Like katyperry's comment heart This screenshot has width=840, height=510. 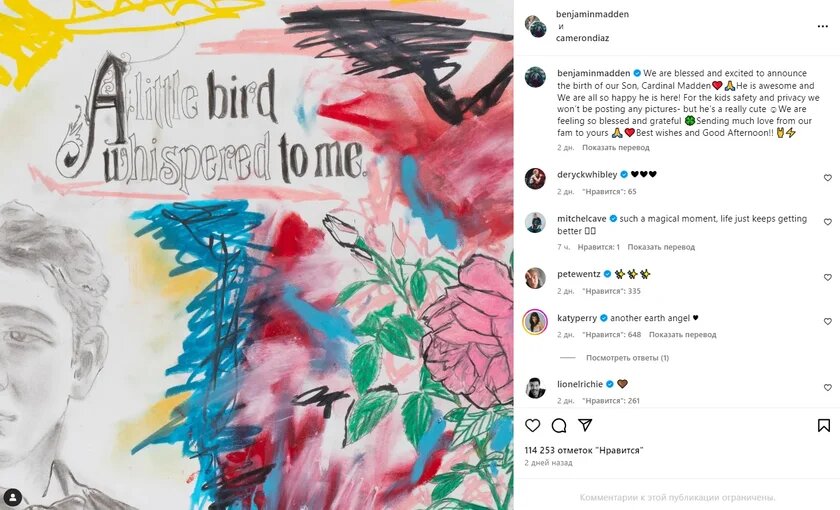pos(828,321)
